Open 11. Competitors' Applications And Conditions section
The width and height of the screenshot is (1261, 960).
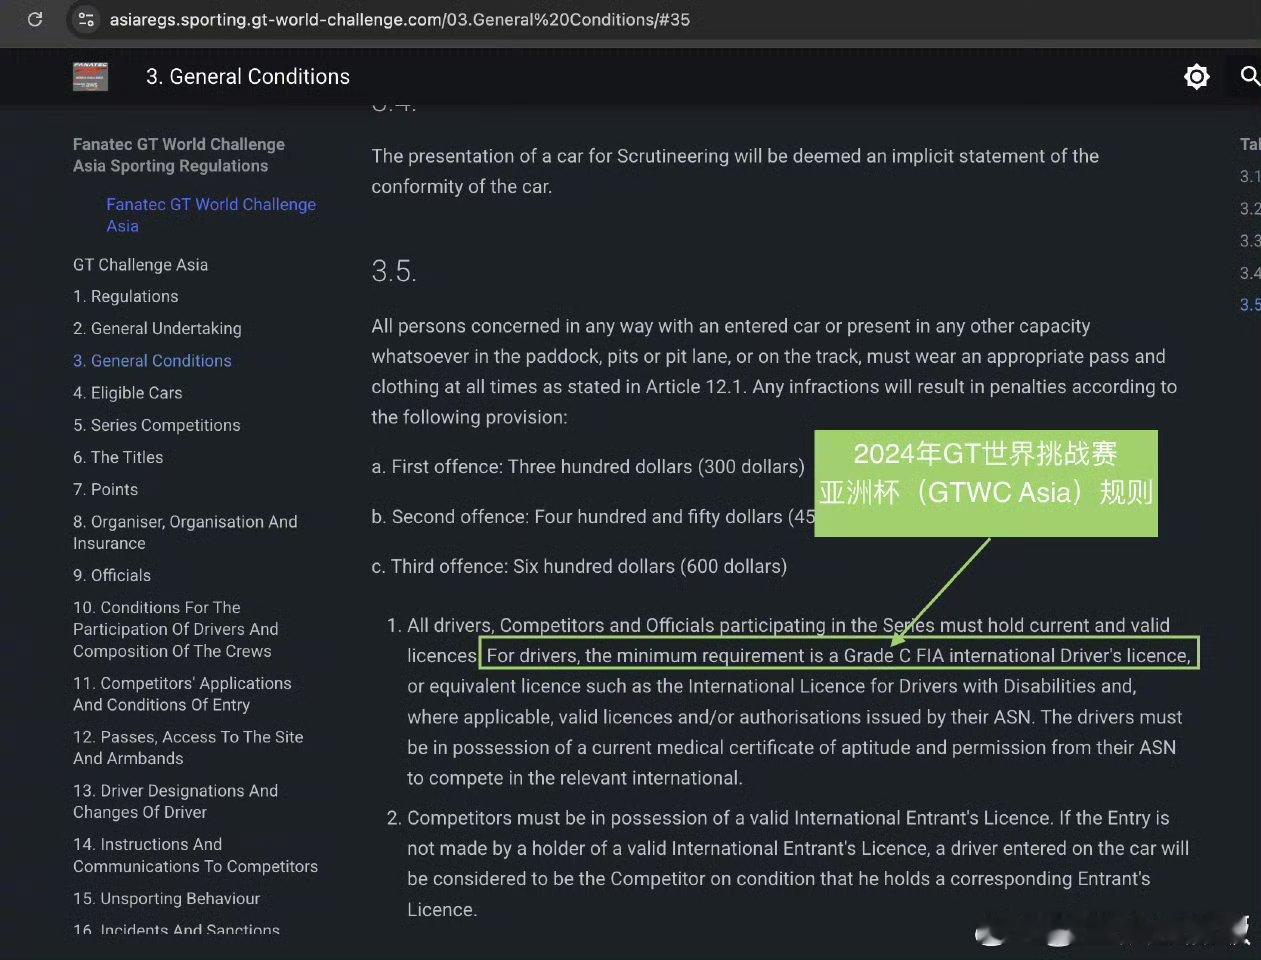(x=182, y=694)
